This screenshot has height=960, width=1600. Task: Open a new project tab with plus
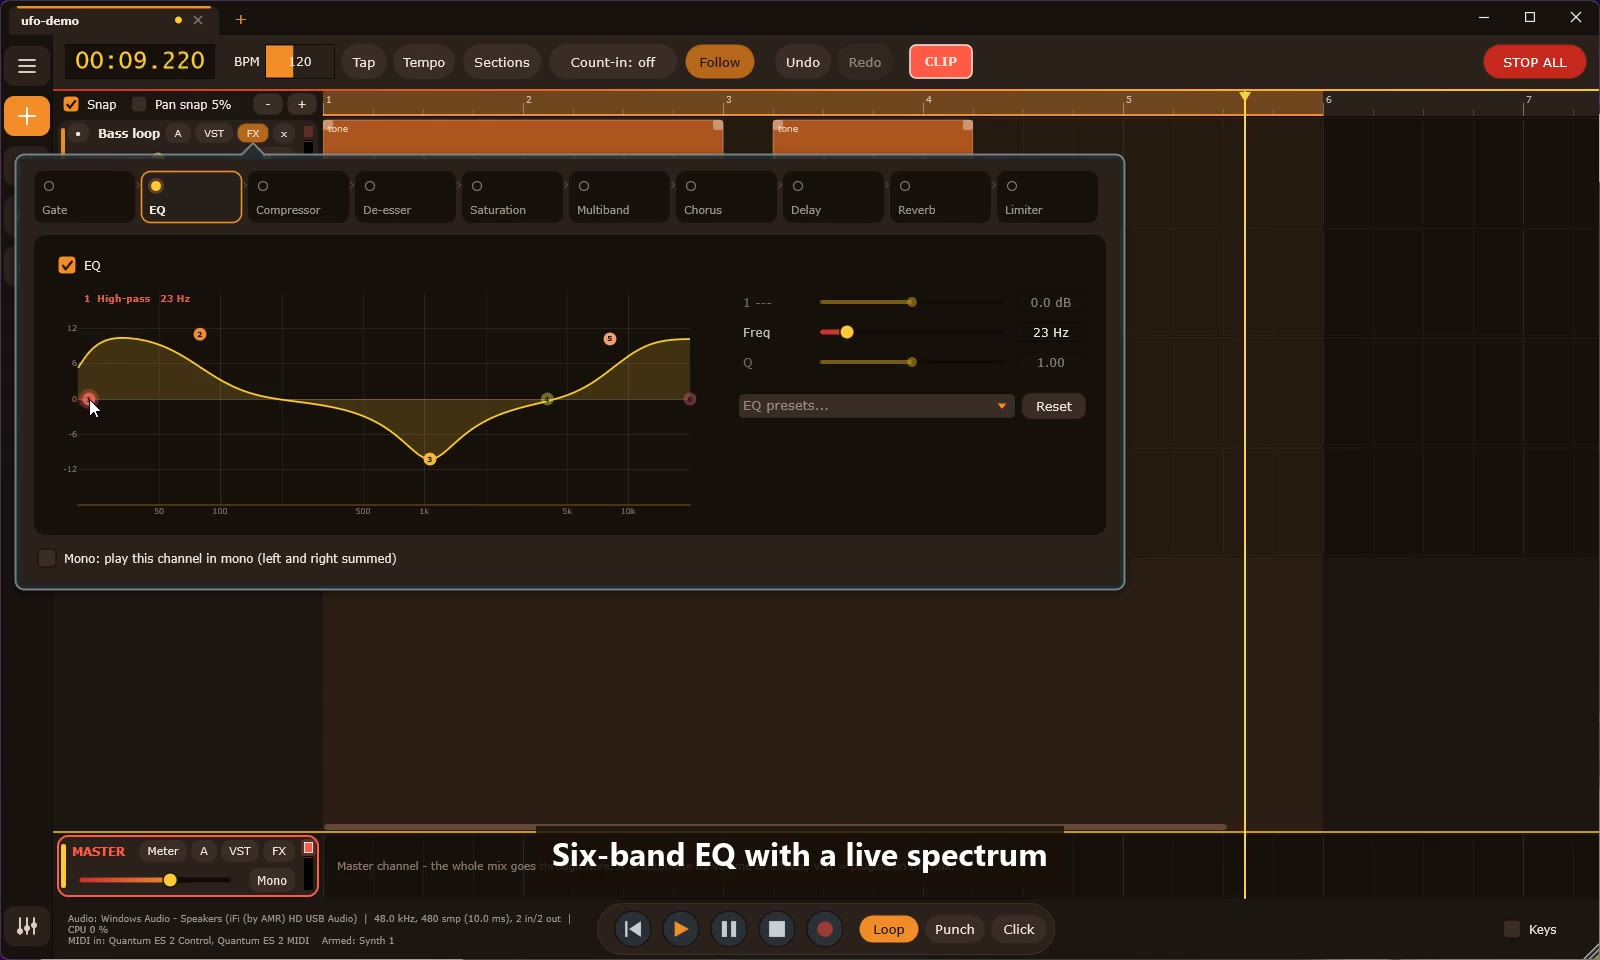click(x=241, y=19)
